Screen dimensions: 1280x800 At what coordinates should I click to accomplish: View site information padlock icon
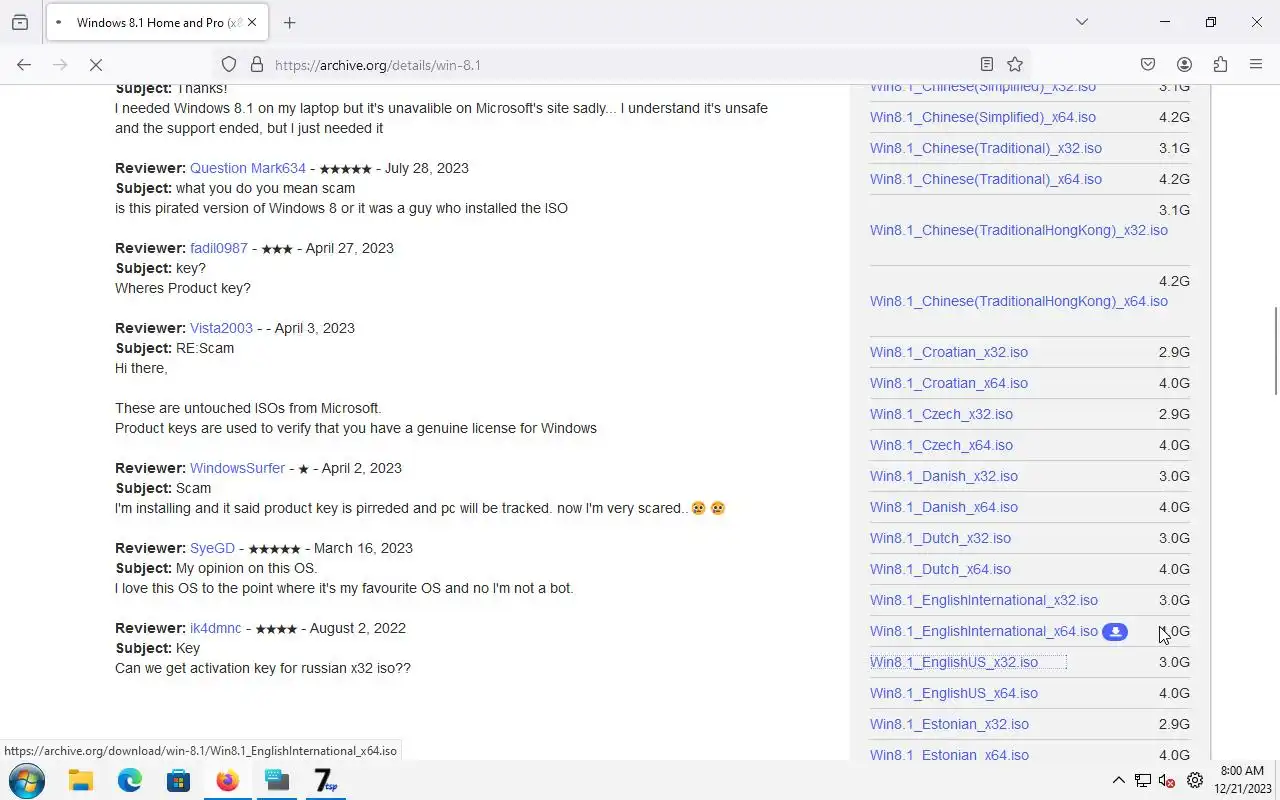[257, 65]
